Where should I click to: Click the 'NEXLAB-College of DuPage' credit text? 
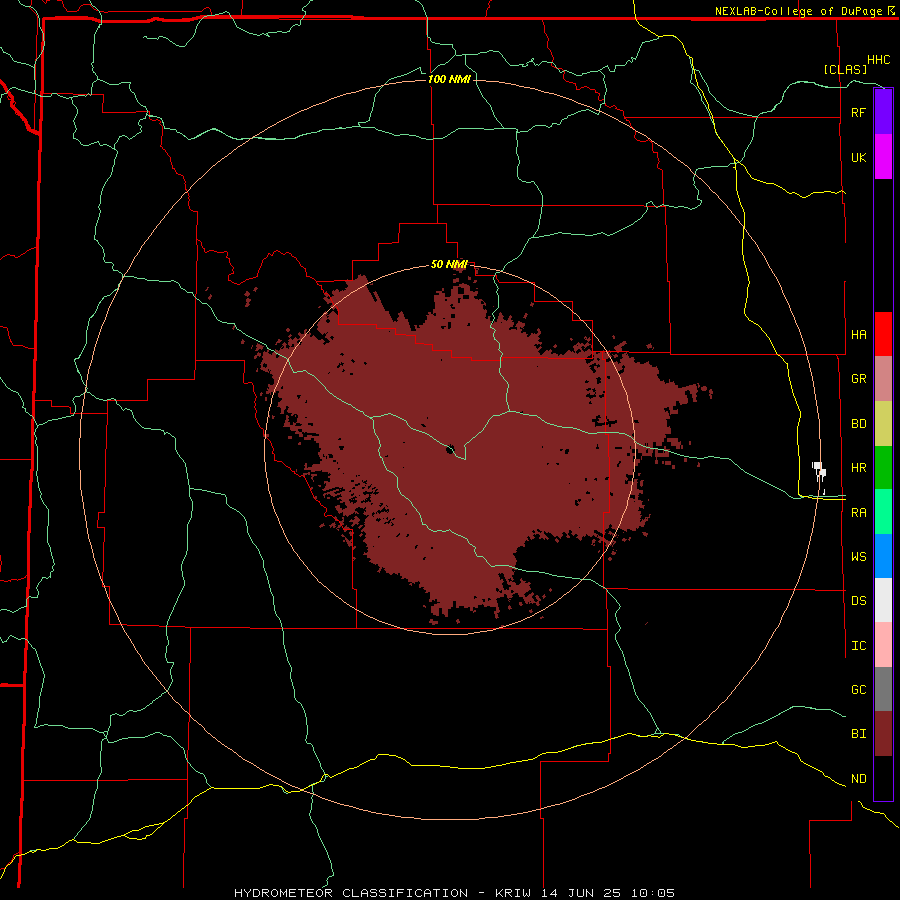tap(798, 11)
